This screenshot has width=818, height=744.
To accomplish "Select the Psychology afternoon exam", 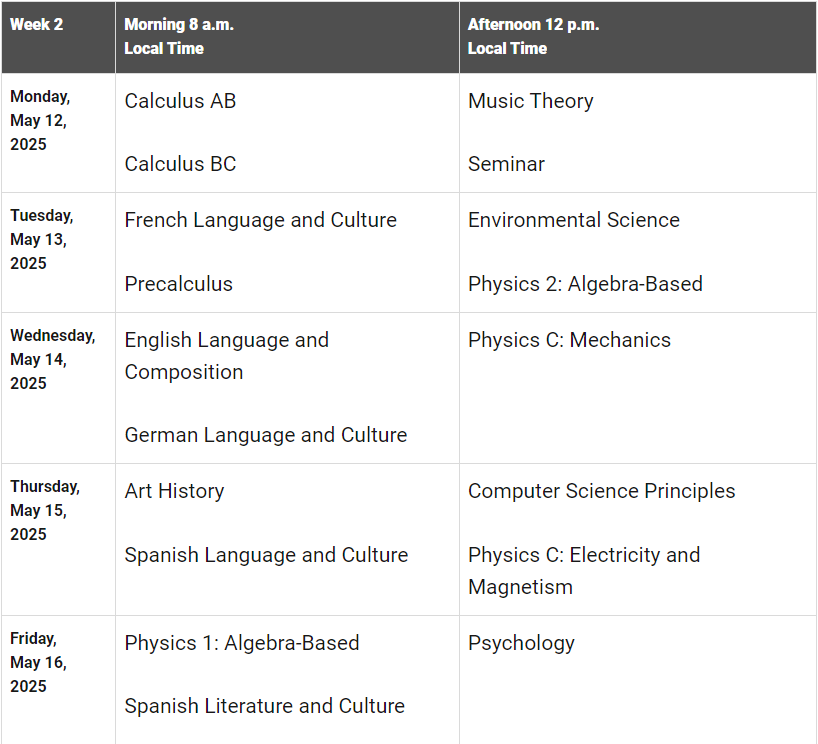I will (521, 643).
